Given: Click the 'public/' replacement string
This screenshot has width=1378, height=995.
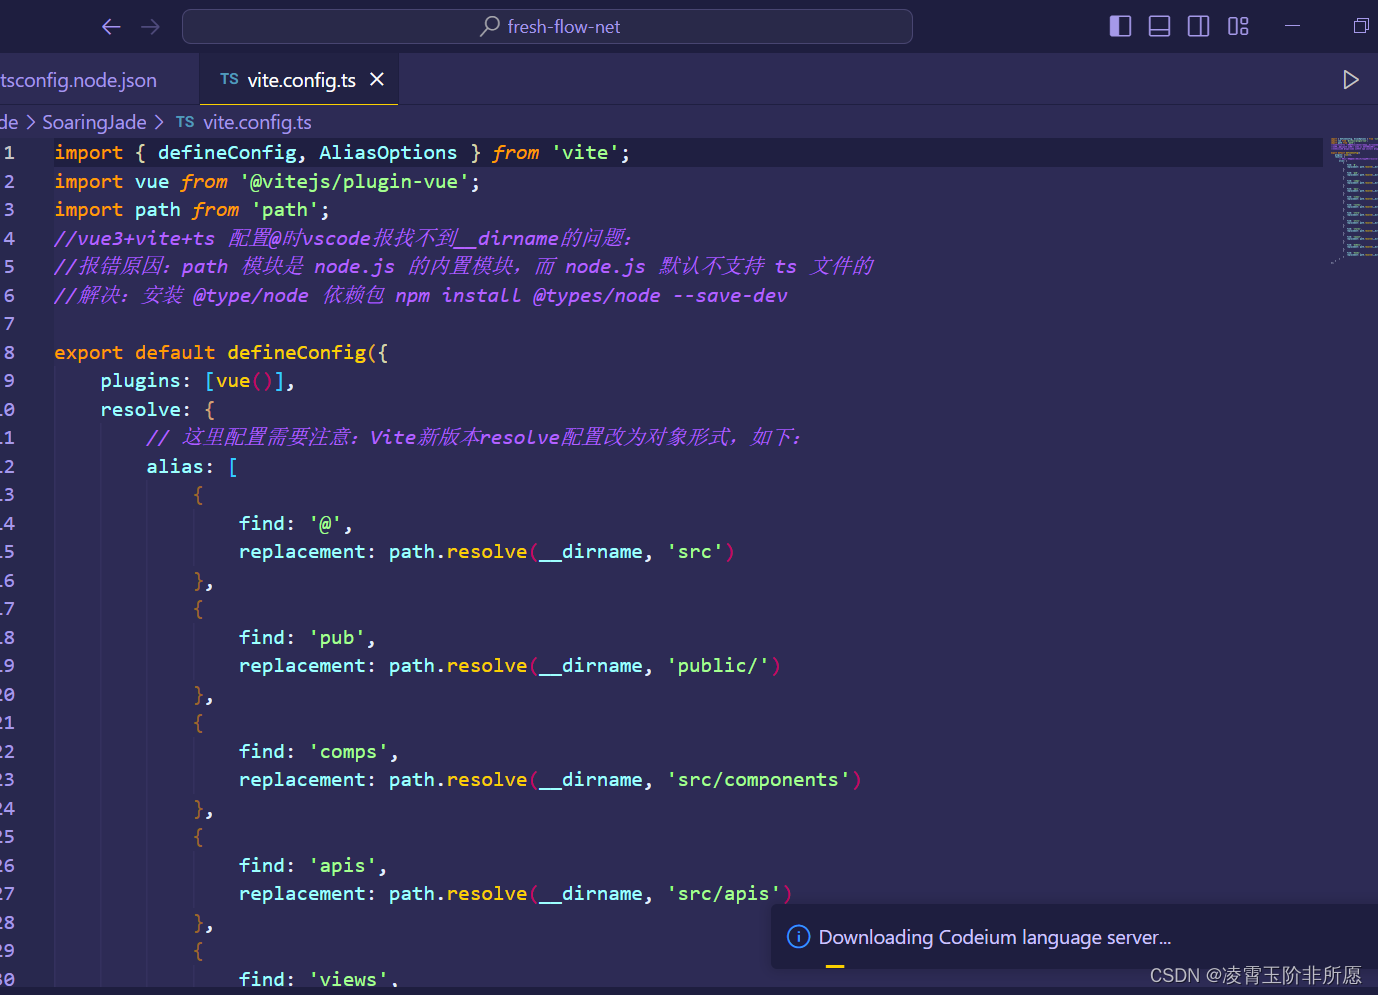Looking at the screenshot, I should coord(718,666).
